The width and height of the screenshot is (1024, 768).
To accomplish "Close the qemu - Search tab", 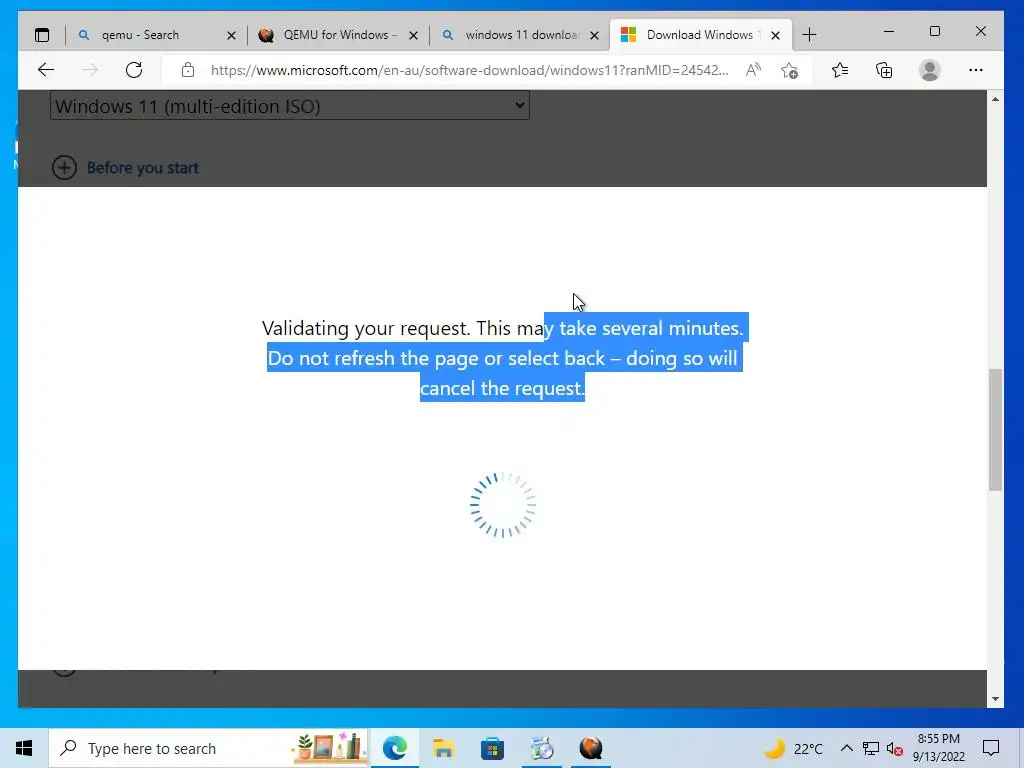I will click(x=231, y=35).
